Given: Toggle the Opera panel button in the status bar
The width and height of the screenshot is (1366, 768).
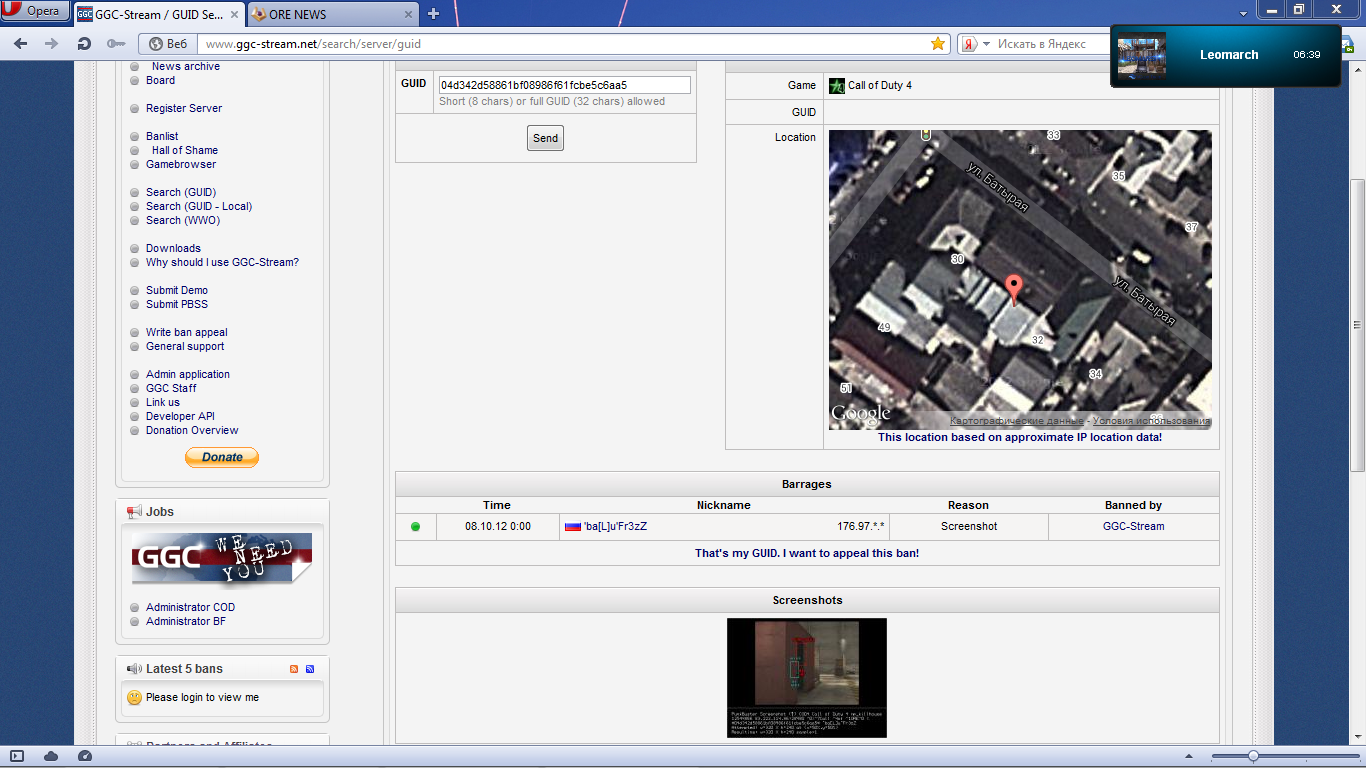Looking at the screenshot, I should pyautogui.click(x=17, y=756).
